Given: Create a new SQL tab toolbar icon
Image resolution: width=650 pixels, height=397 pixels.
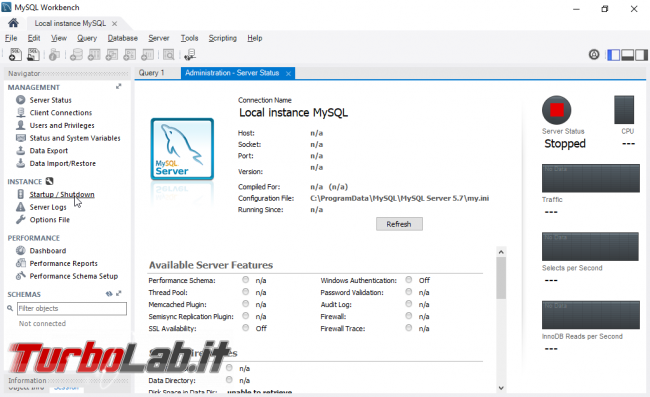Looking at the screenshot, I should [15, 54].
